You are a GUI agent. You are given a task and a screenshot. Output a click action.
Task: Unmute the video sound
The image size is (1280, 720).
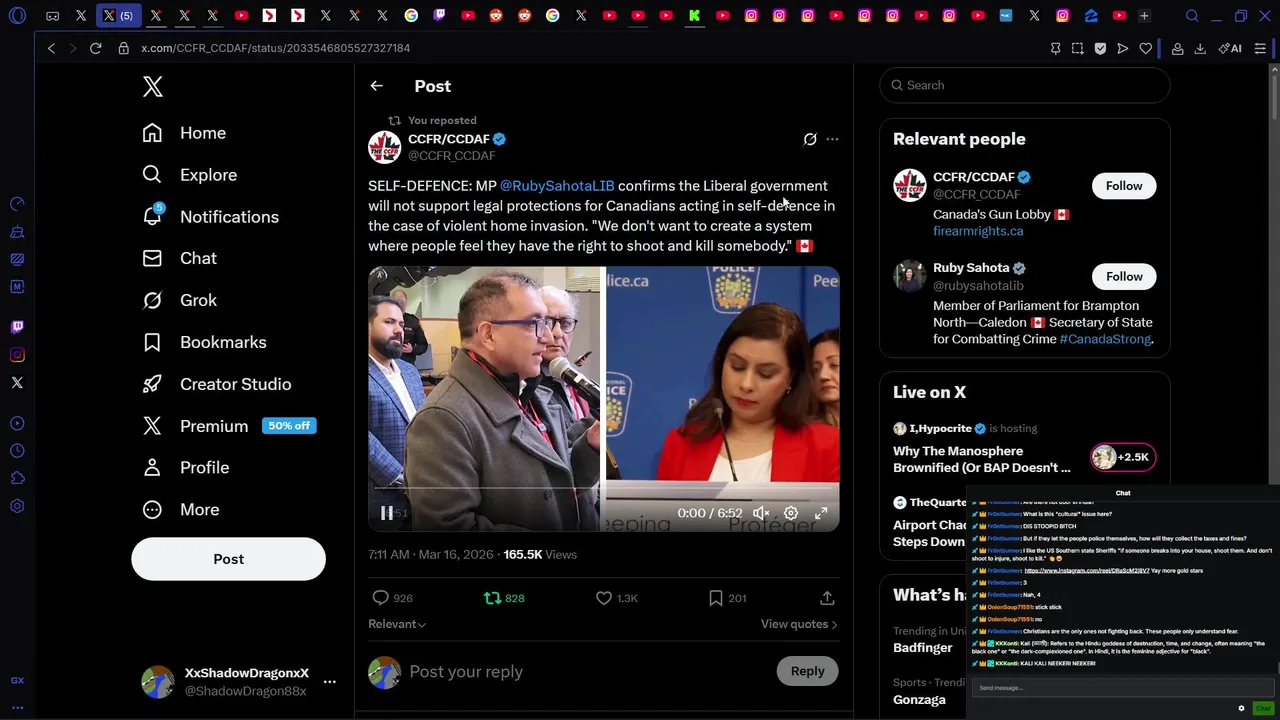click(761, 513)
